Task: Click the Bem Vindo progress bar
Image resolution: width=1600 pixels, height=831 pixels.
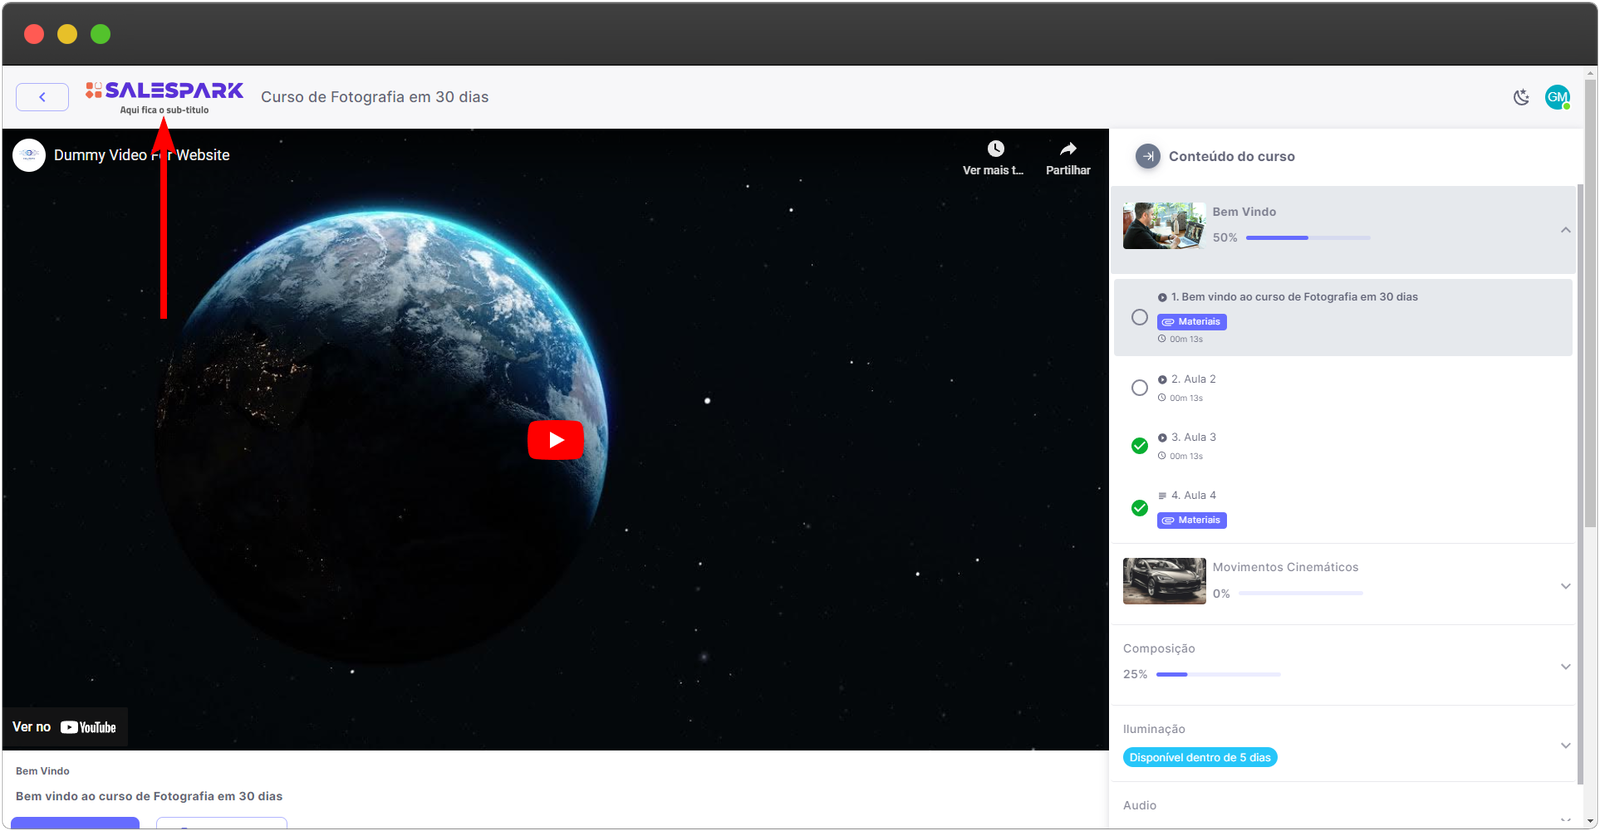Action: [1308, 238]
